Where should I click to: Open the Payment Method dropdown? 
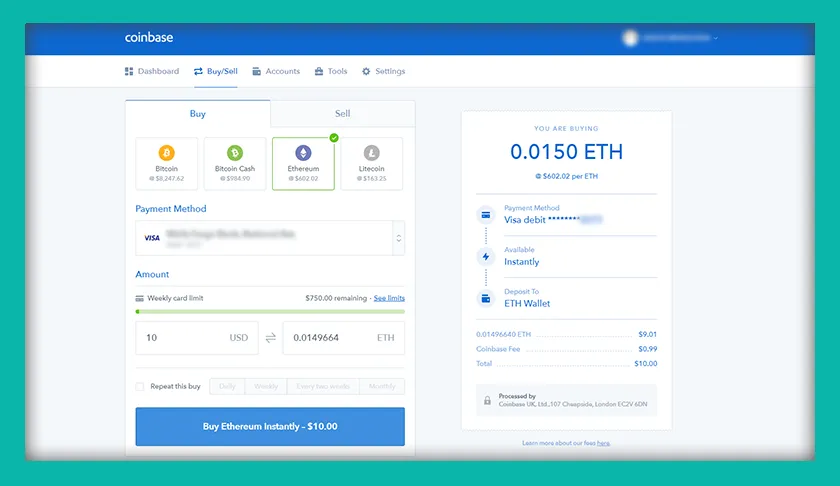tap(270, 238)
